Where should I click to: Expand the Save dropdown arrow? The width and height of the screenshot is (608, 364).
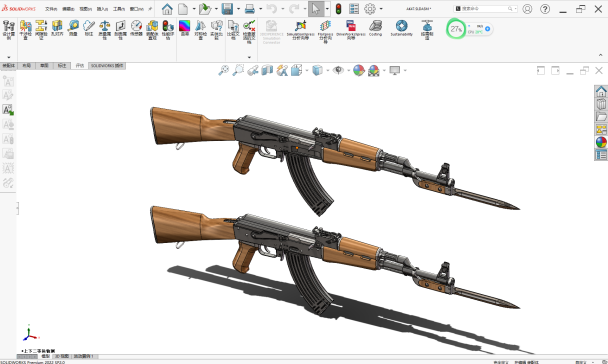point(238,9)
